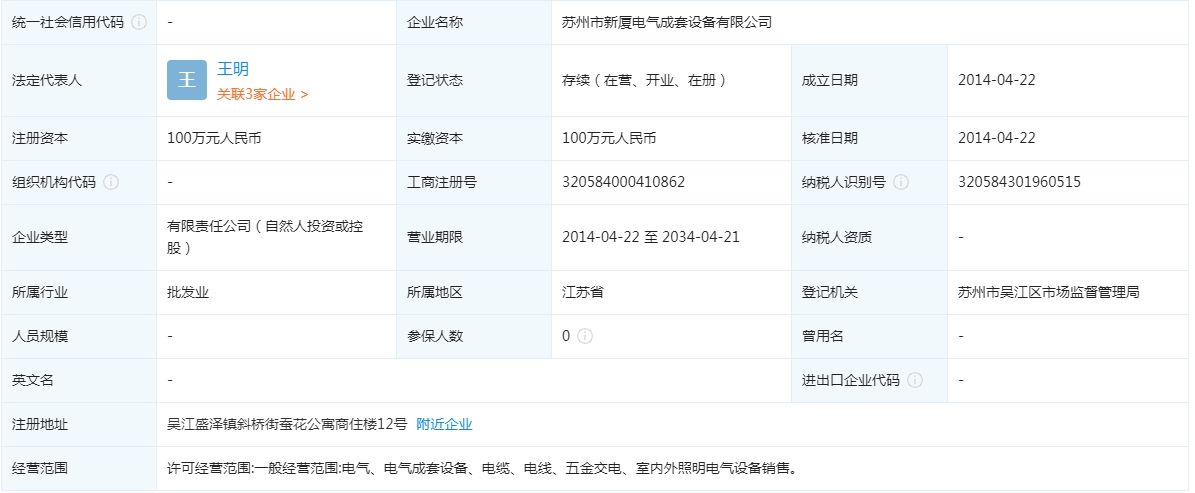Click info icon next to 组织机构代码

[111, 182]
